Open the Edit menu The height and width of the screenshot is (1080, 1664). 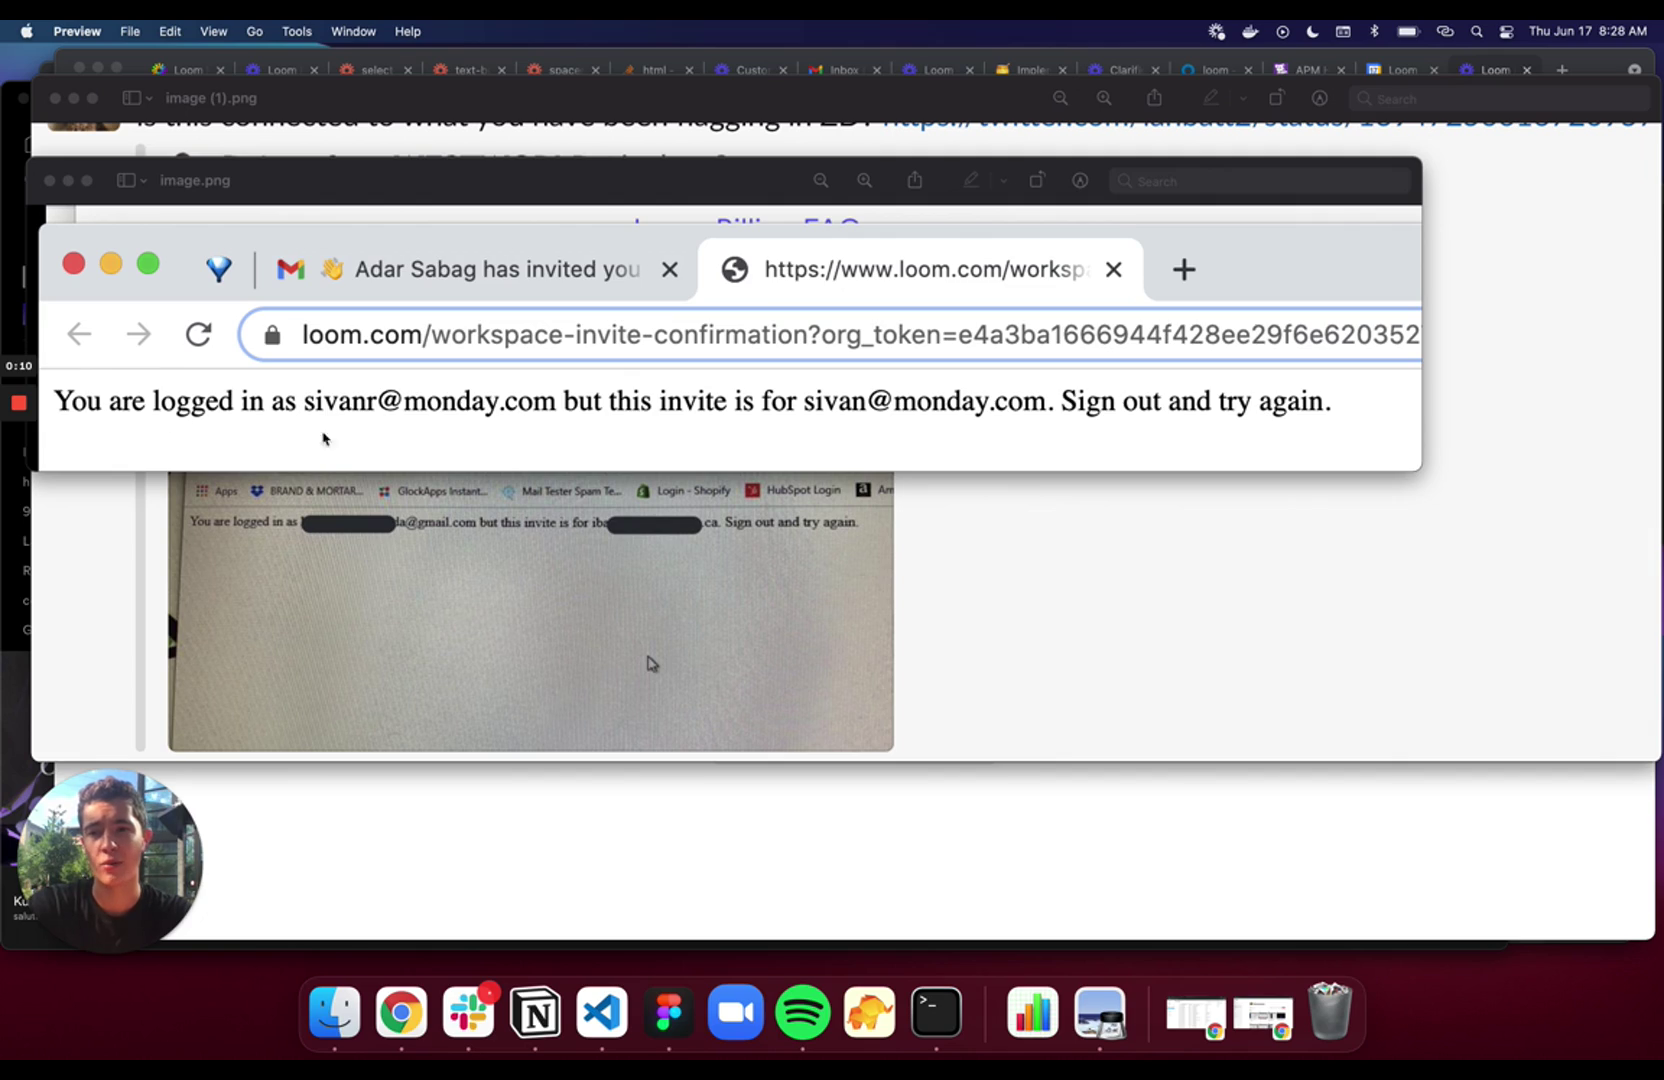point(170,31)
